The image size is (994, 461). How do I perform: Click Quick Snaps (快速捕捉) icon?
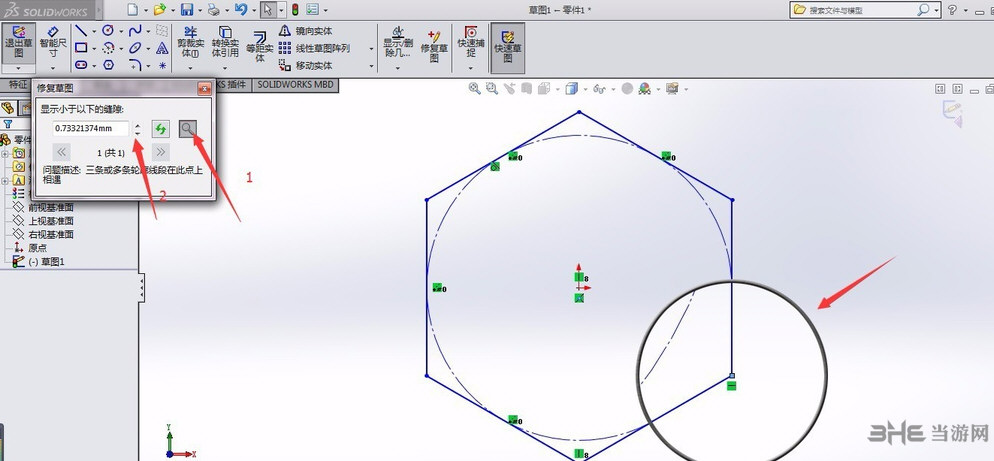(x=471, y=42)
